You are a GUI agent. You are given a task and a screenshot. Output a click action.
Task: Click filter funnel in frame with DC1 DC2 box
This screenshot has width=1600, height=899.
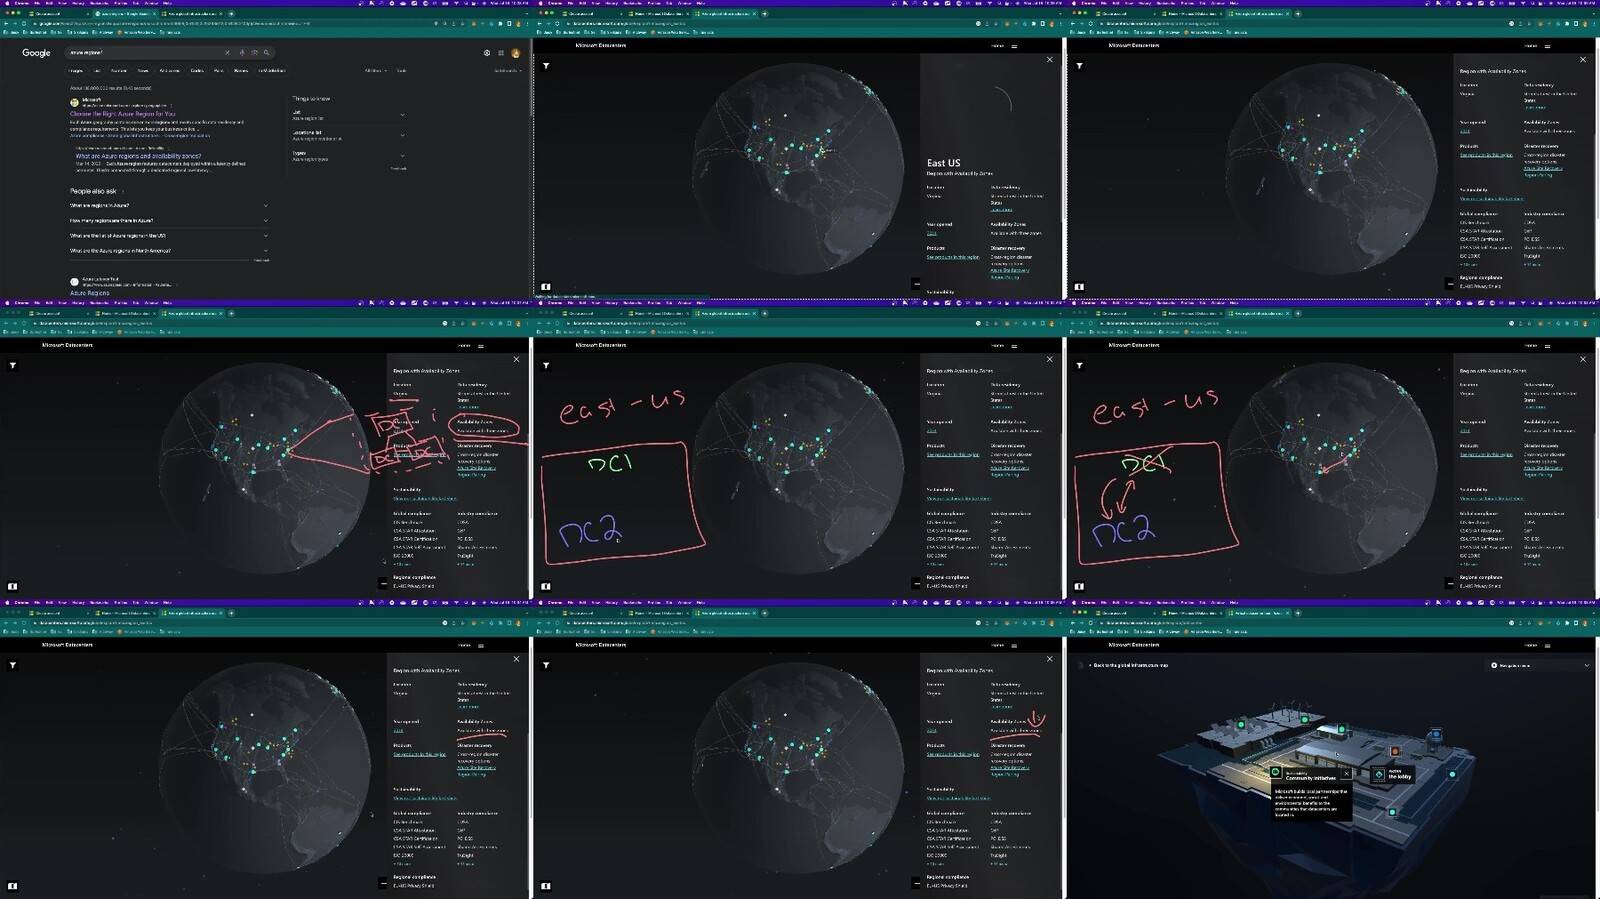[546, 366]
